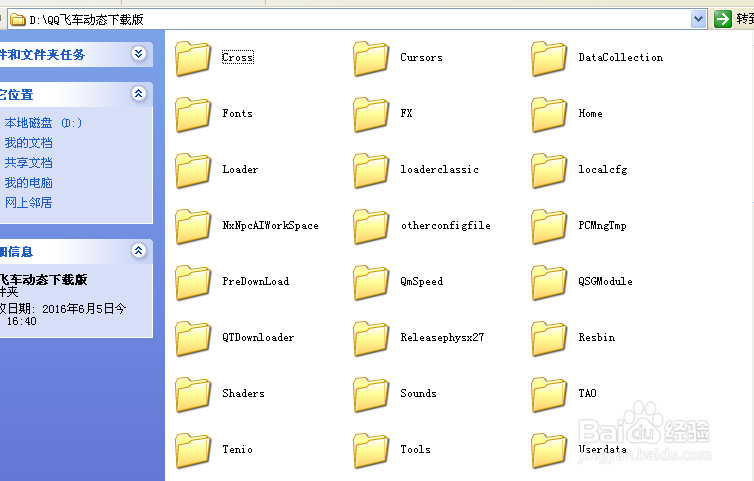Open the FX folder icon
The width and height of the screenshot is (754, 481).
pyautogui.click(x=371, y=114)
